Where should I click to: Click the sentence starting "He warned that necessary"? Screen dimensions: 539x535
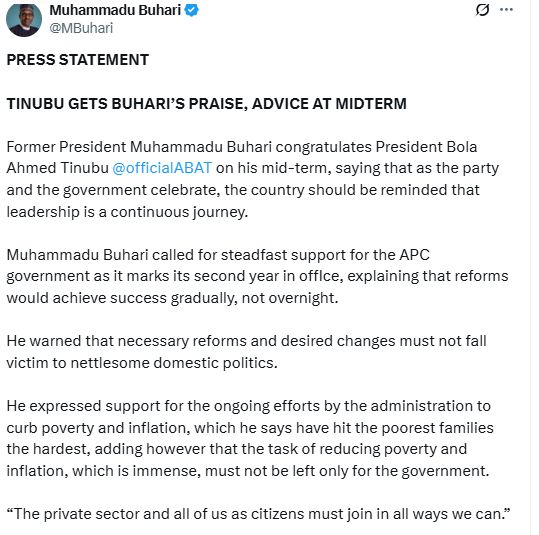246,352
